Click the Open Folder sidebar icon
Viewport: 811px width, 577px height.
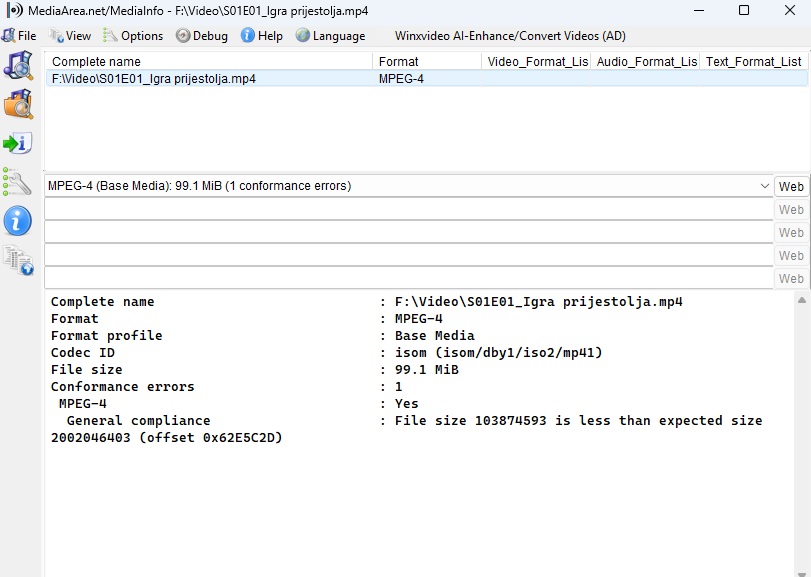pos(18,103)
